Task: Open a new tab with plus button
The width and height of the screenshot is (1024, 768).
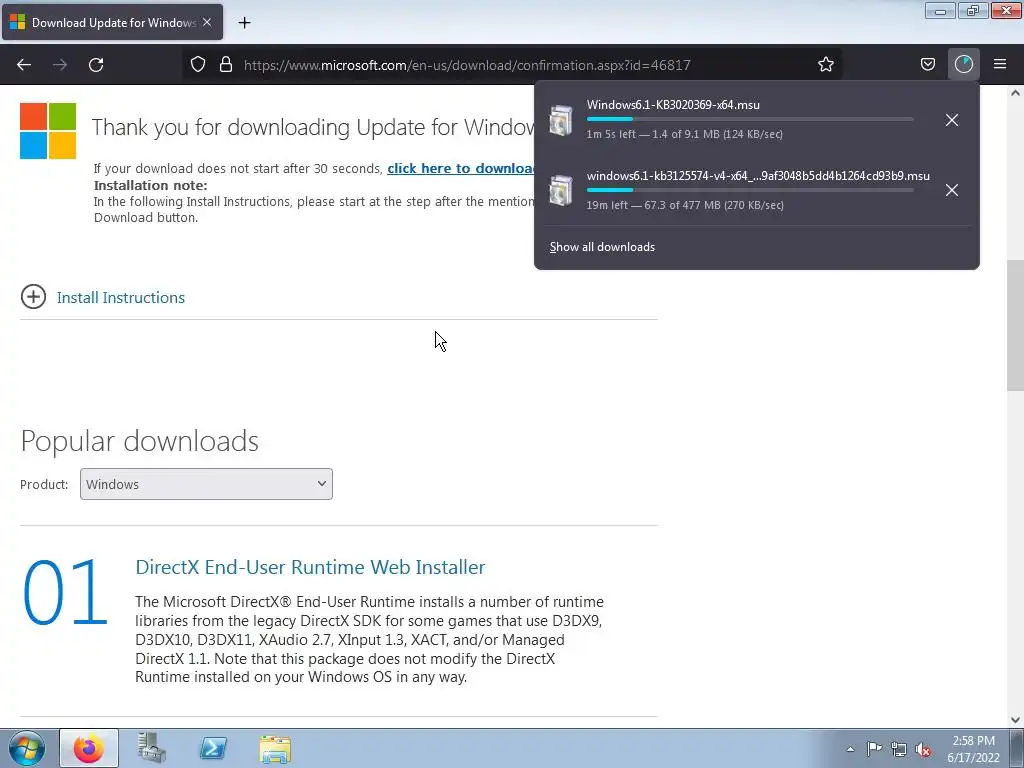Action: [244, 23]
